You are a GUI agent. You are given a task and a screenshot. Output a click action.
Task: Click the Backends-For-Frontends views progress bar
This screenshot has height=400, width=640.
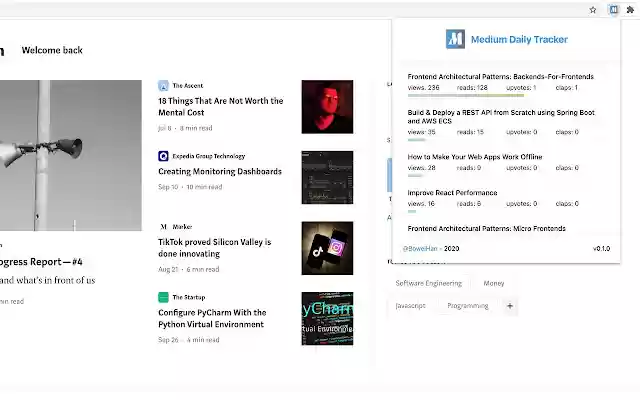point(466,96)
